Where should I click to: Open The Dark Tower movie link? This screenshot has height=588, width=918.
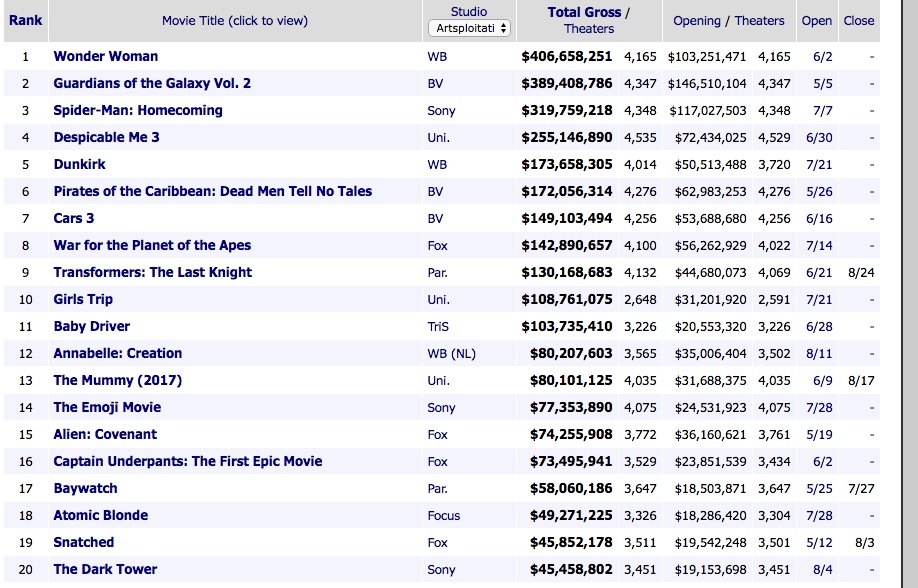(x=105, y=569)
